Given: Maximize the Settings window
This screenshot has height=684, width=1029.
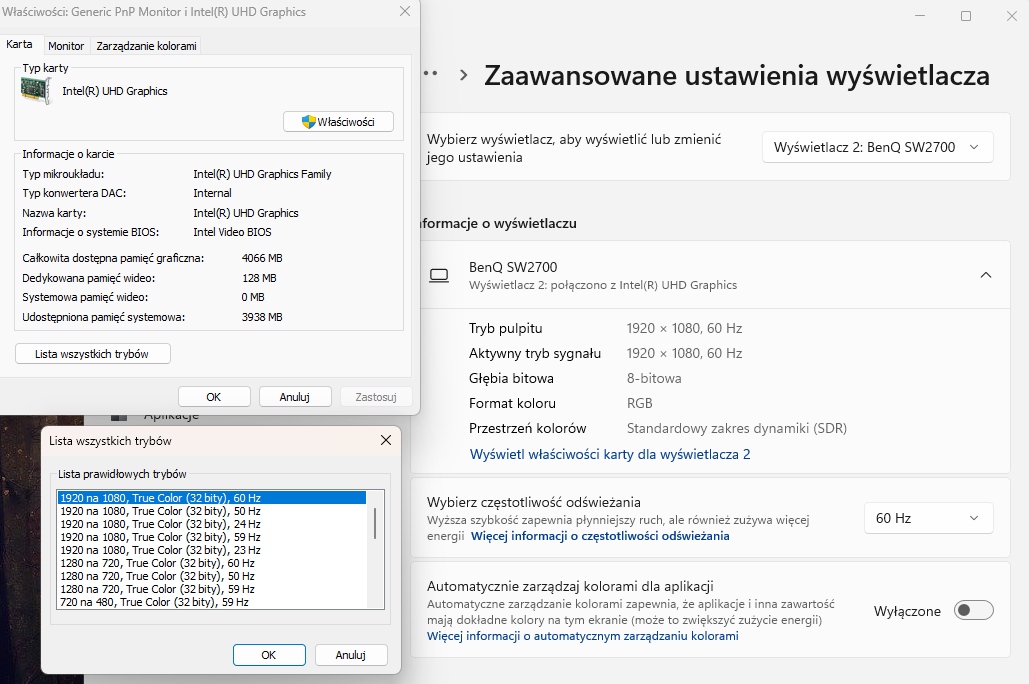Looking at the screenshot, I should point(966,16).
